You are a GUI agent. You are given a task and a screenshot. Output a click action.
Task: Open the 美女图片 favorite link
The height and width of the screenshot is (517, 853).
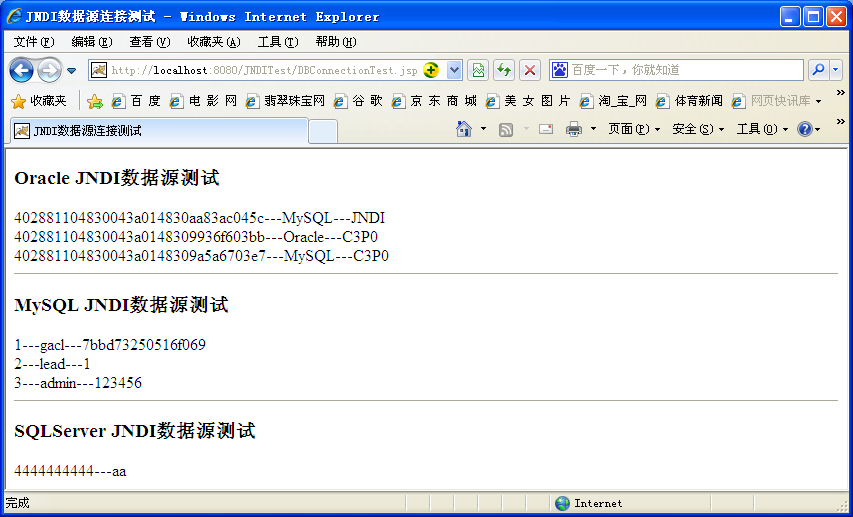tap(528, 101)
